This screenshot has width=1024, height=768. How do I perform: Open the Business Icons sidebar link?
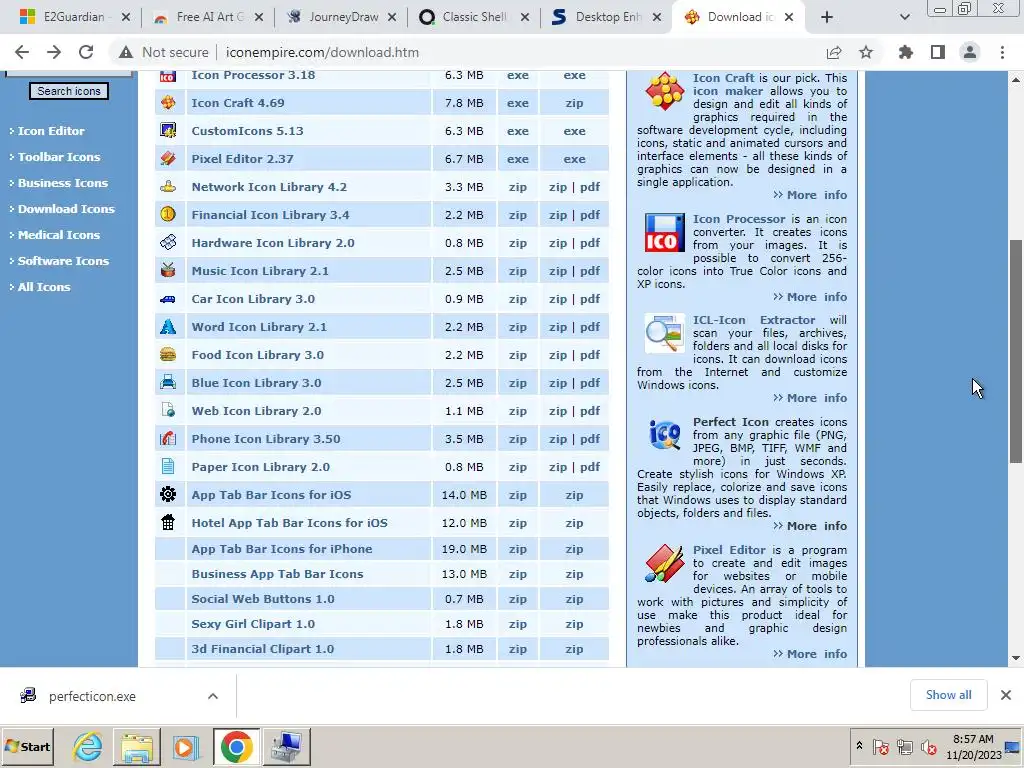[63, 183]
